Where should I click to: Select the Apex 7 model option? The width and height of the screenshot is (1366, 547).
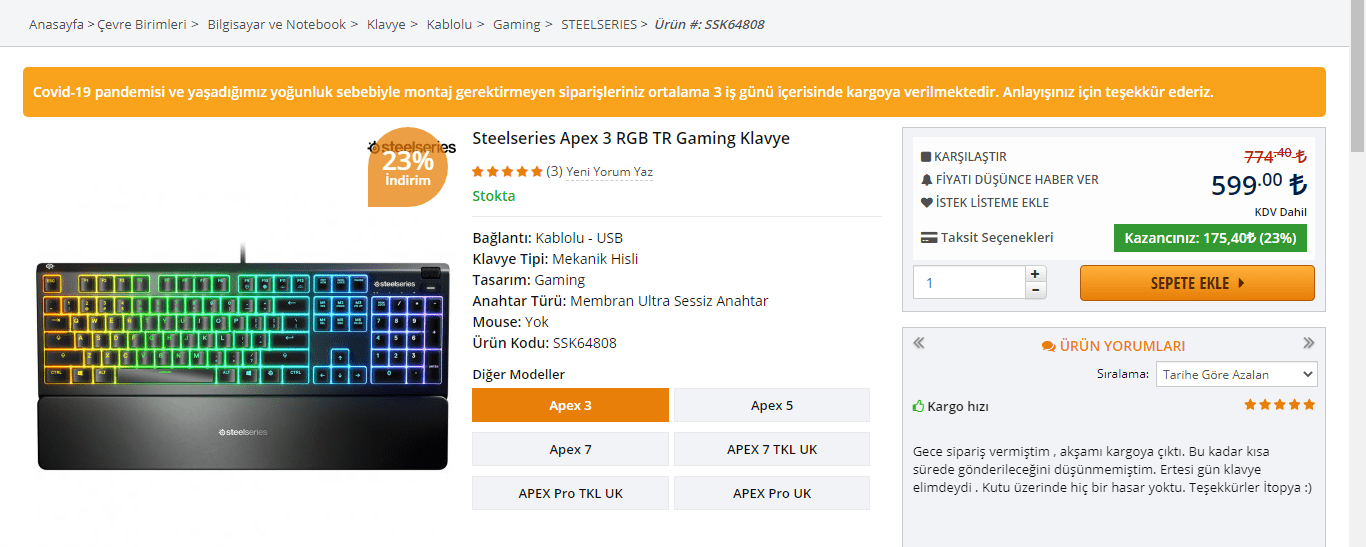tap(570, 449)
